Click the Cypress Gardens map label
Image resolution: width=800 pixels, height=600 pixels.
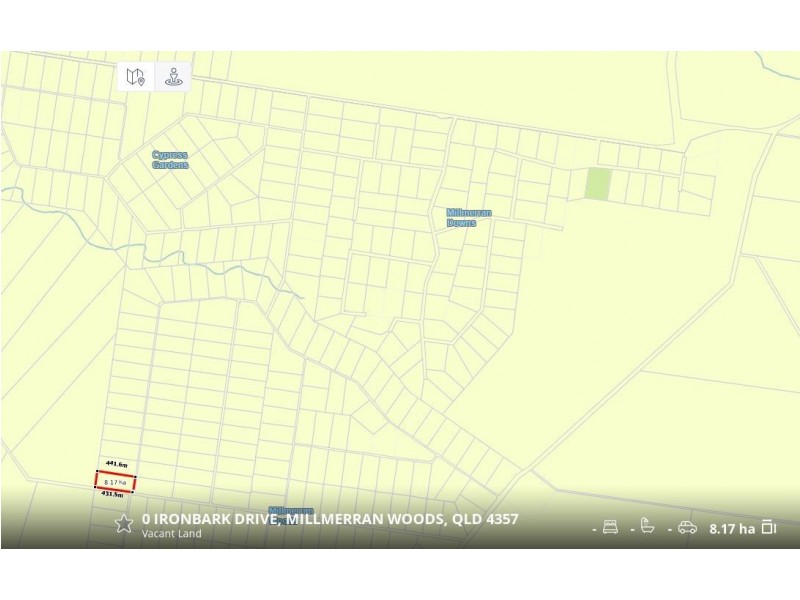[x=170, y=160]
